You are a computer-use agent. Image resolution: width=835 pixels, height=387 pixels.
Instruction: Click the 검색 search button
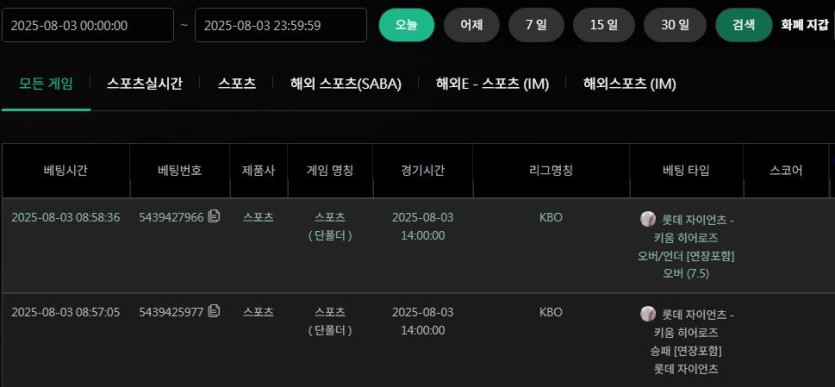(743, 25)
